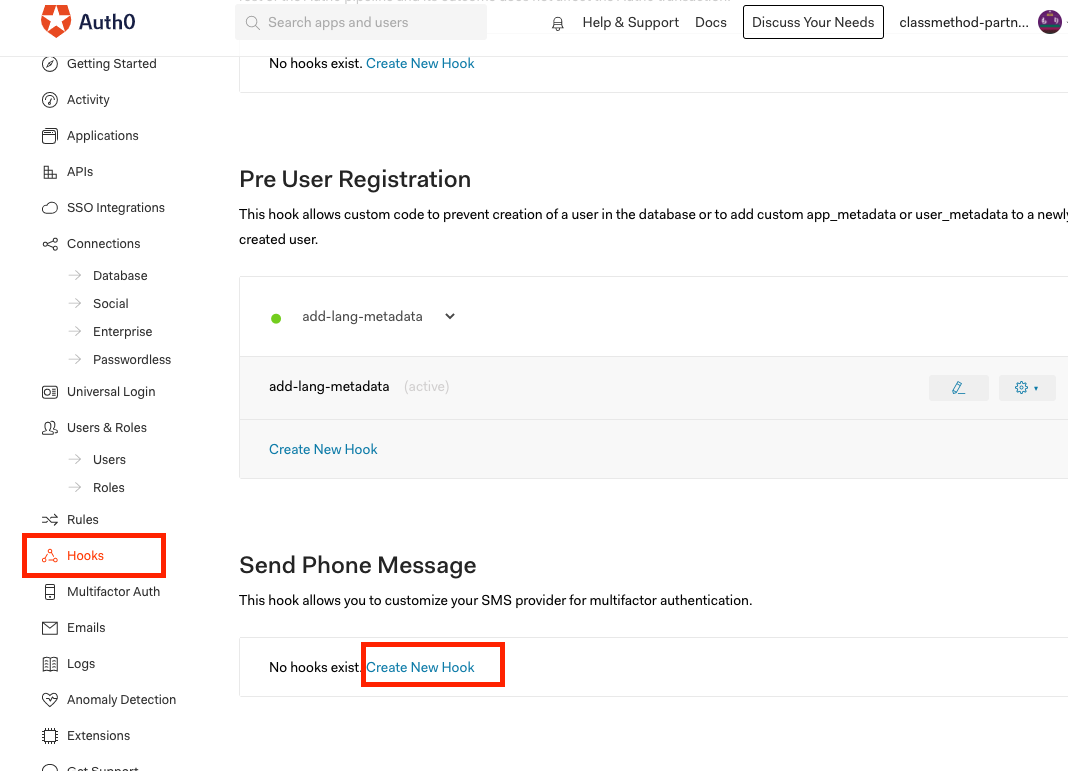
Task: Expand the add-lang-metadata hook selector chevron
Action: coord(450,316)
